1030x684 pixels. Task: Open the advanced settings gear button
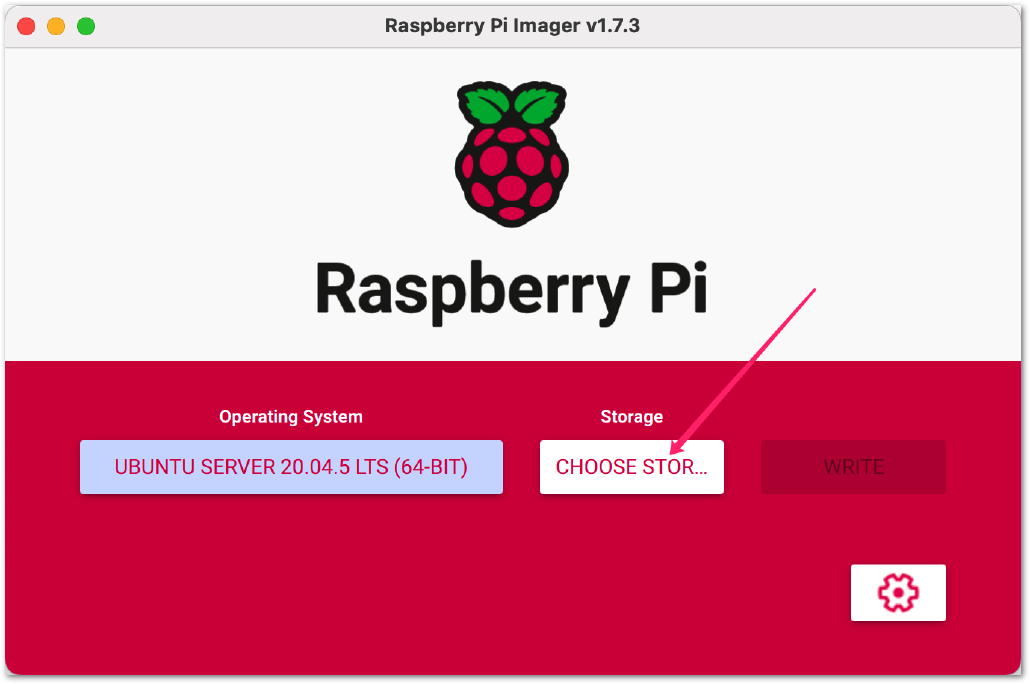coord(898,592)
